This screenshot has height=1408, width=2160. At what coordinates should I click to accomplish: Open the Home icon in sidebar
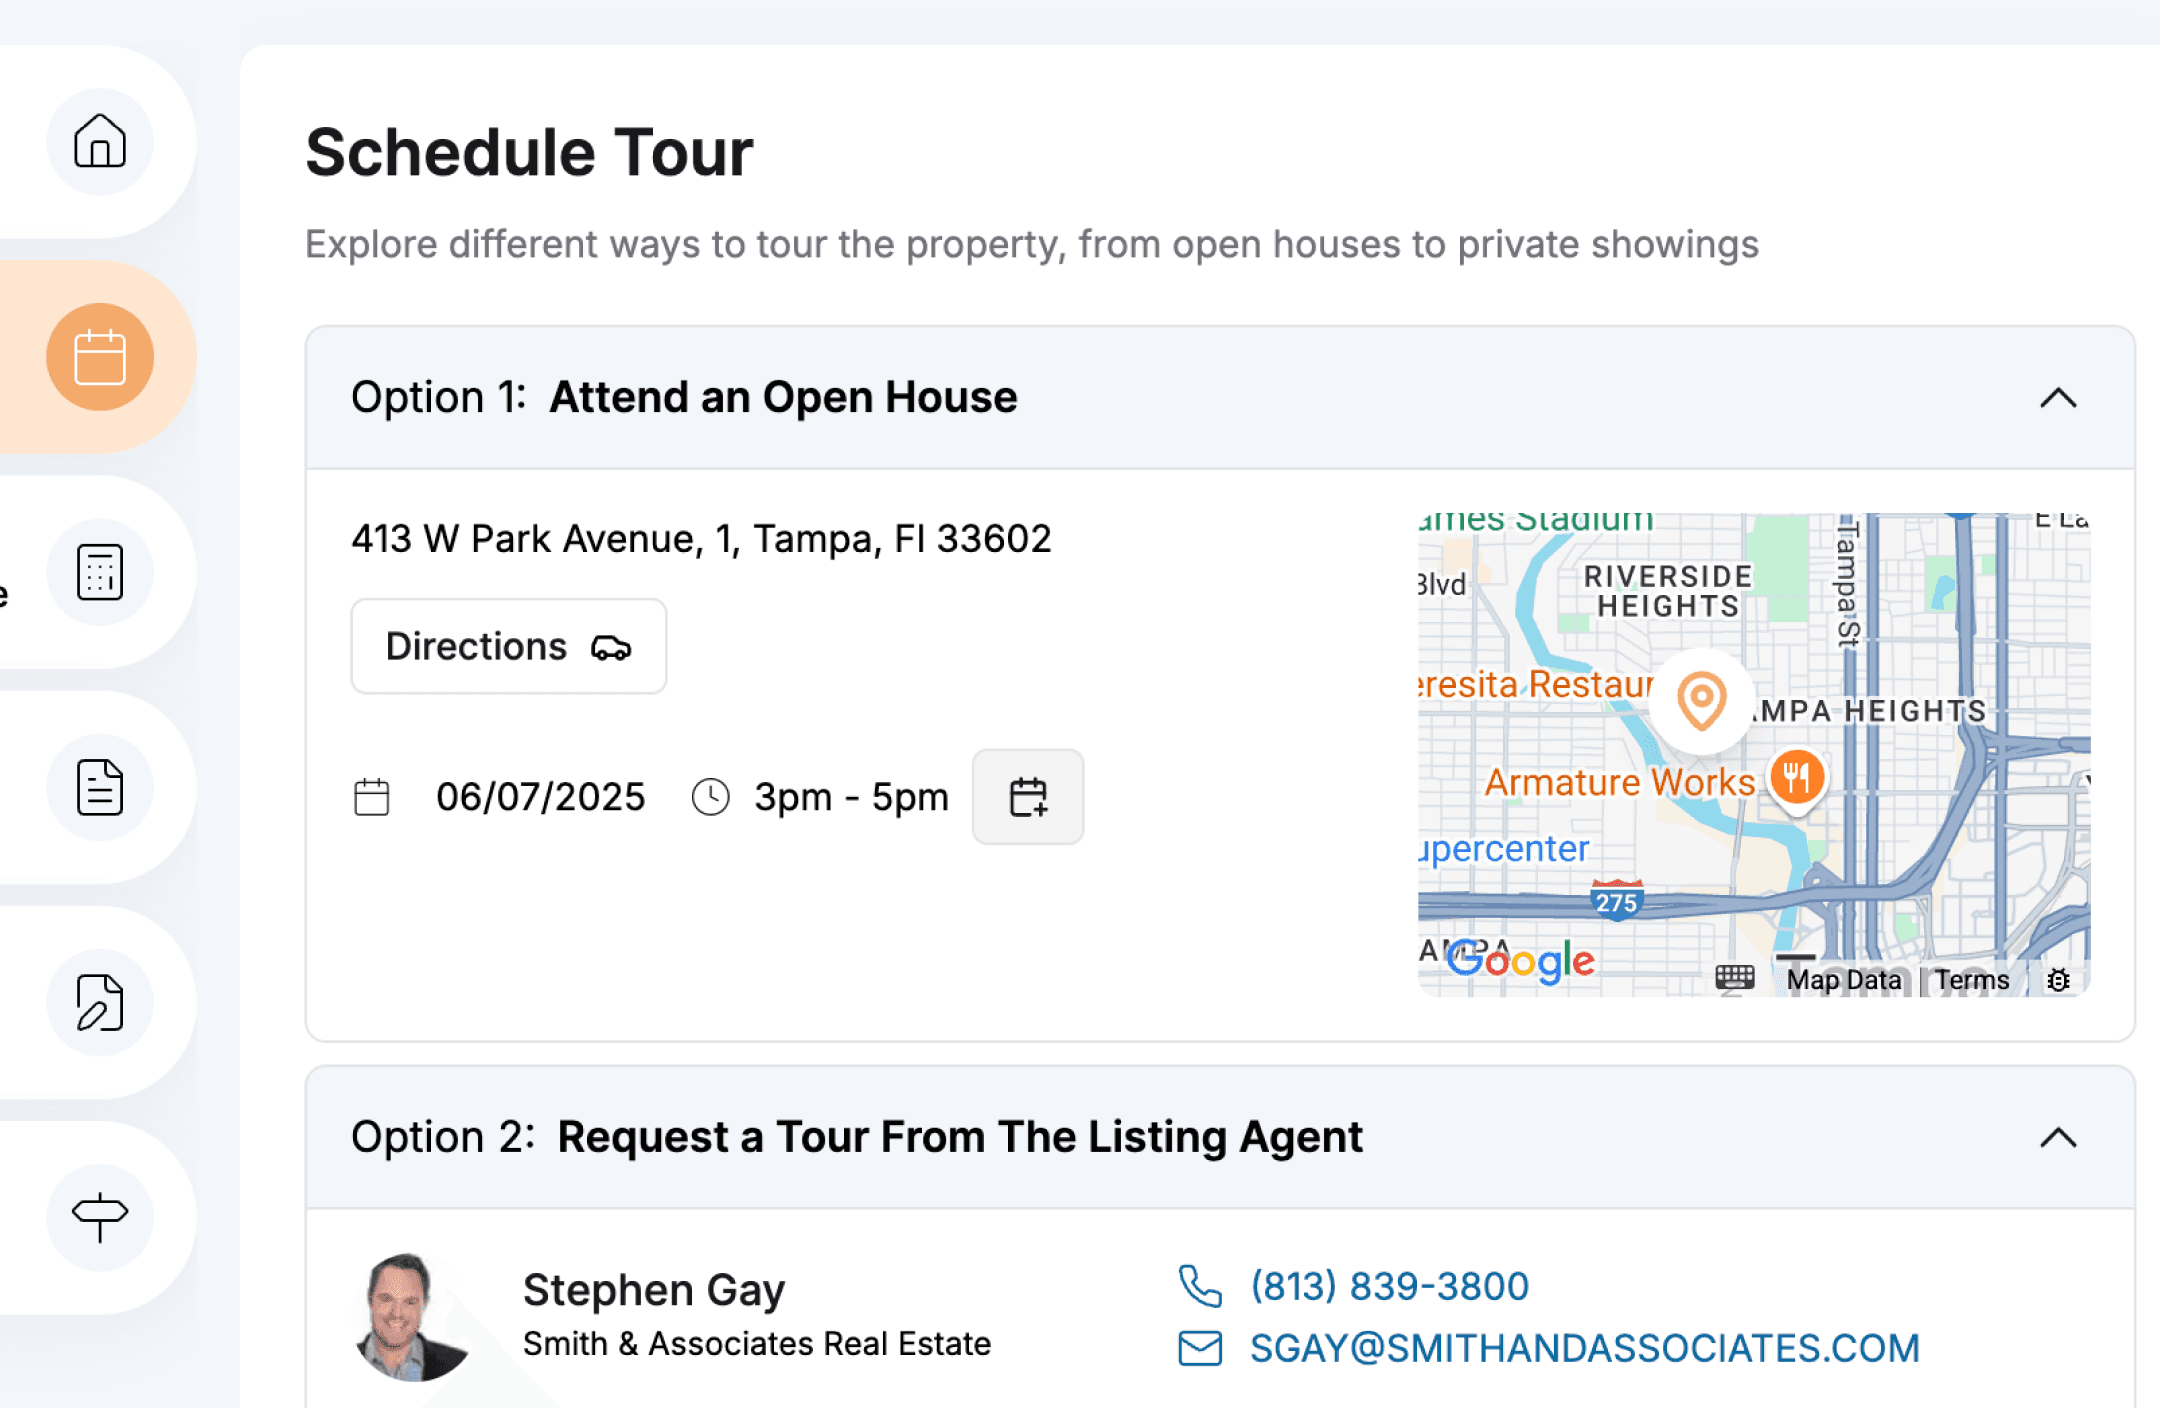[100, 141]
